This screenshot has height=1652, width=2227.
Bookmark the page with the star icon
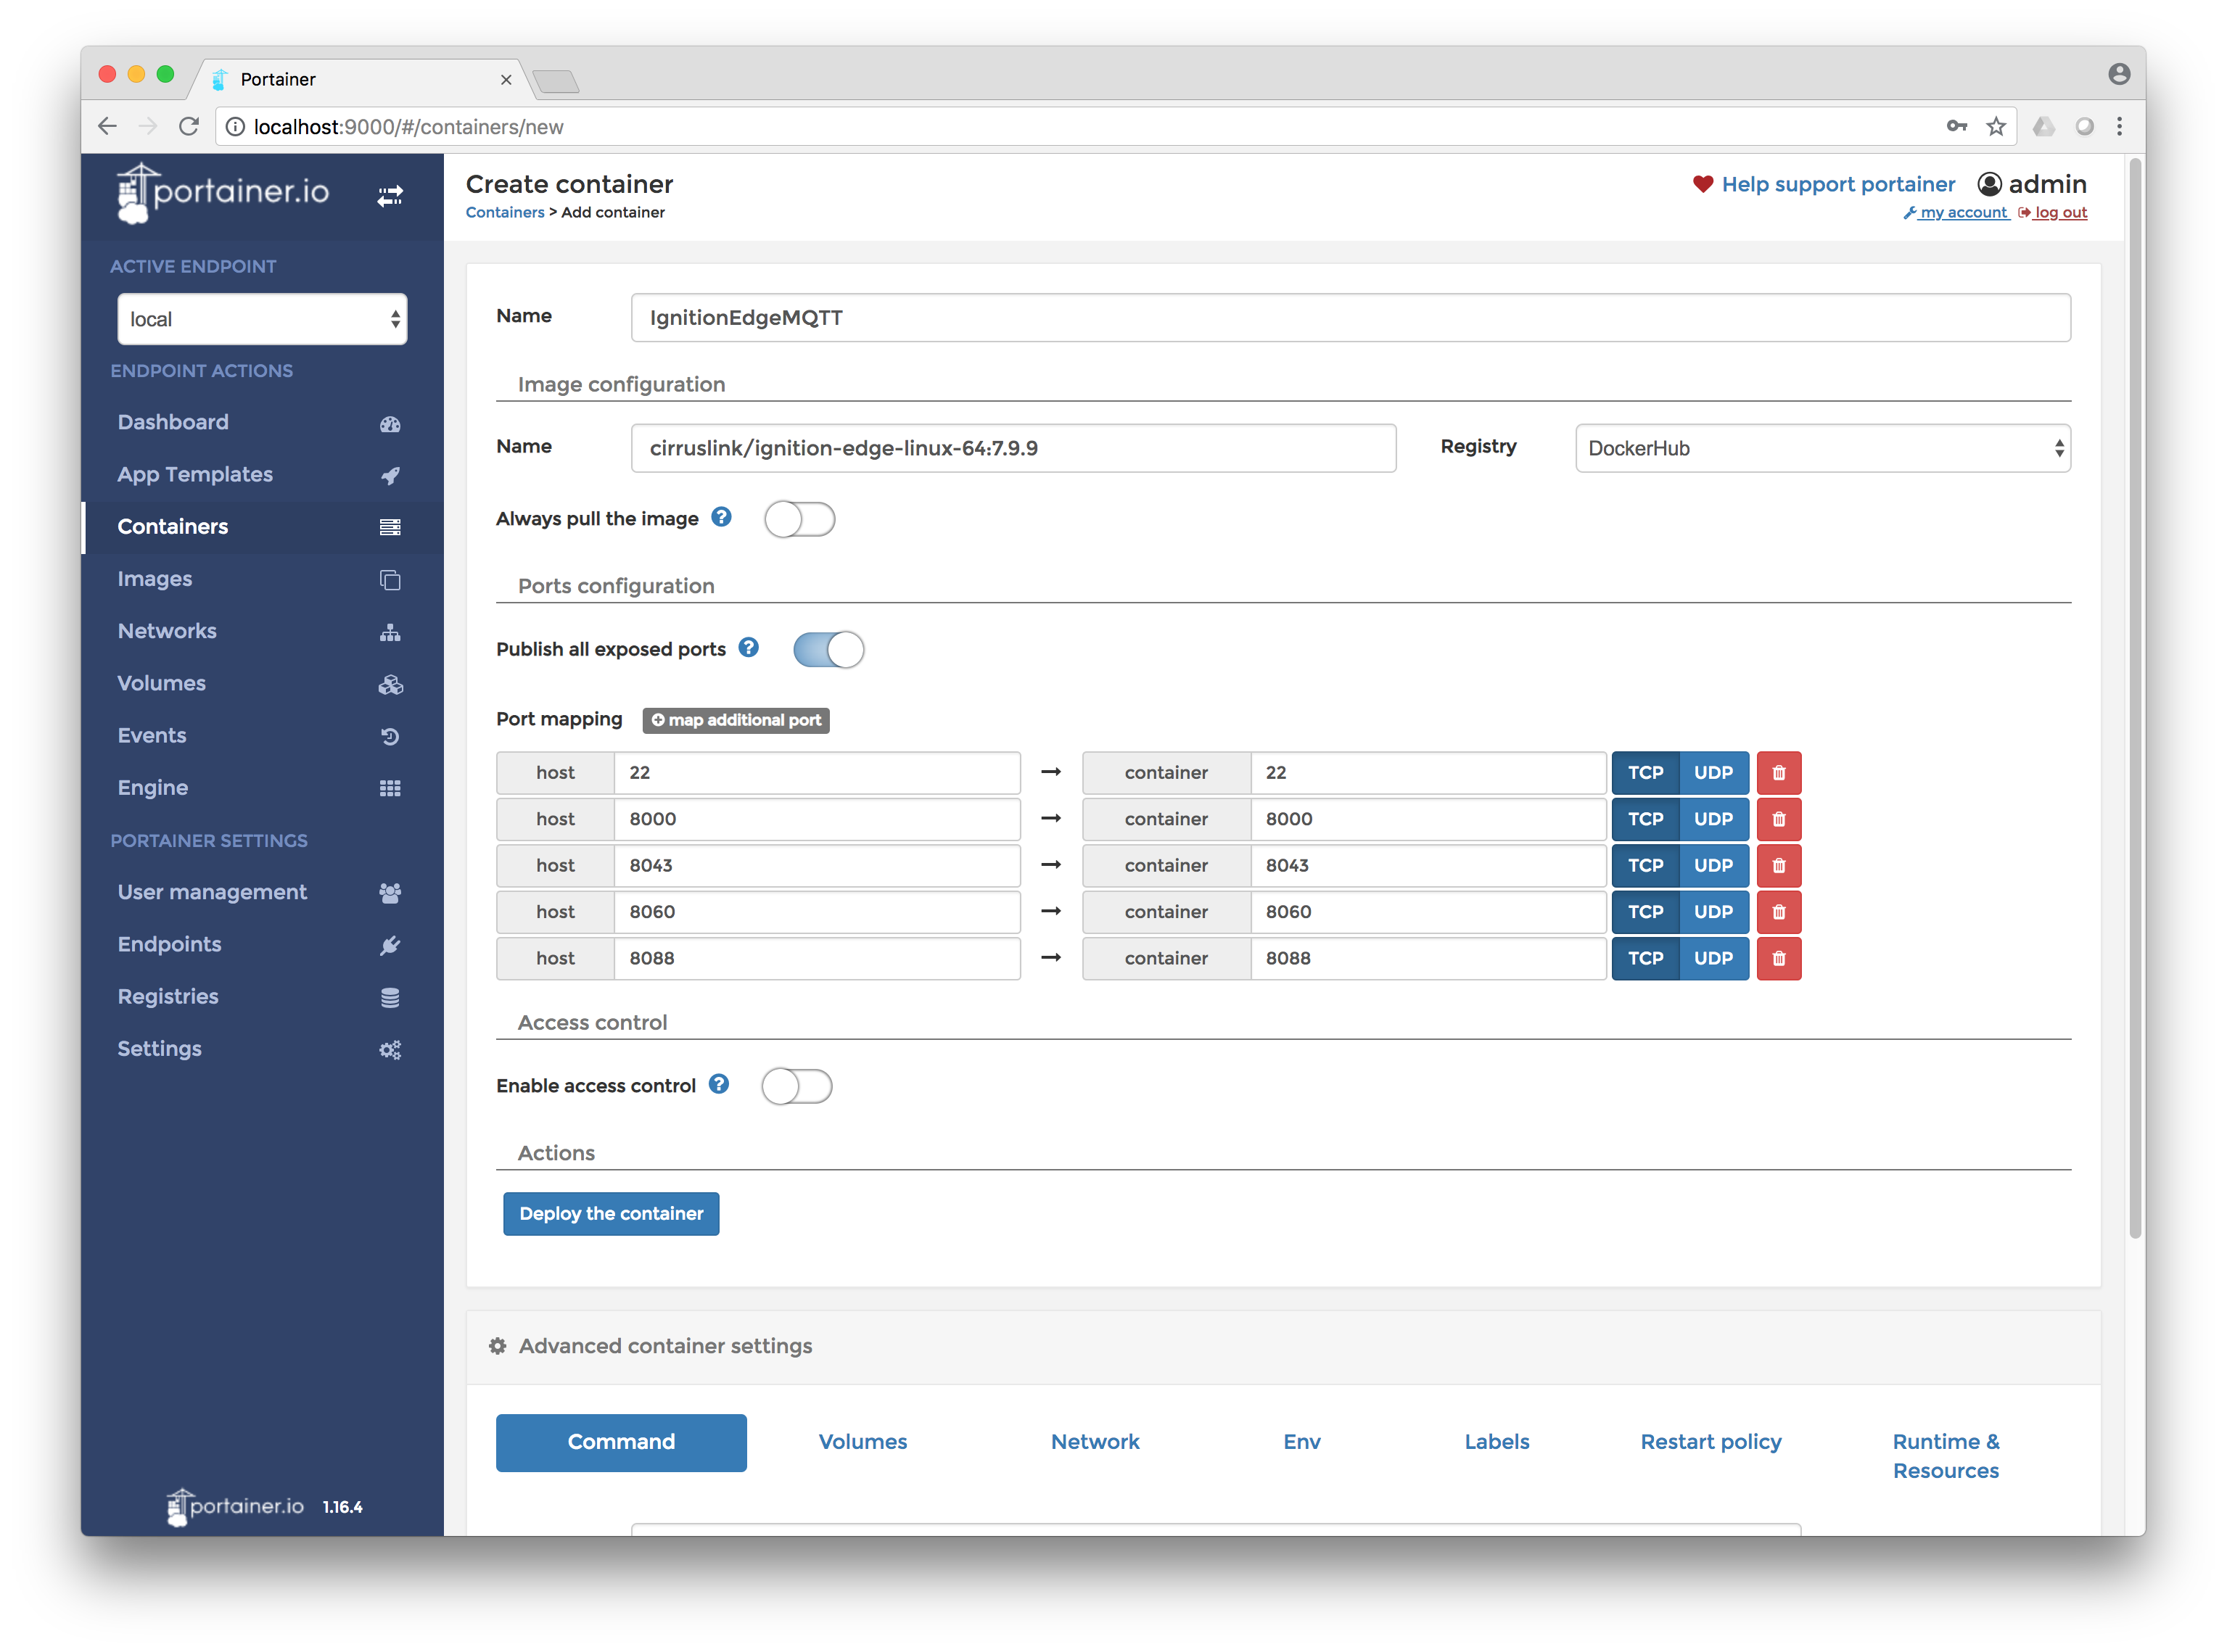(1996, 126)
